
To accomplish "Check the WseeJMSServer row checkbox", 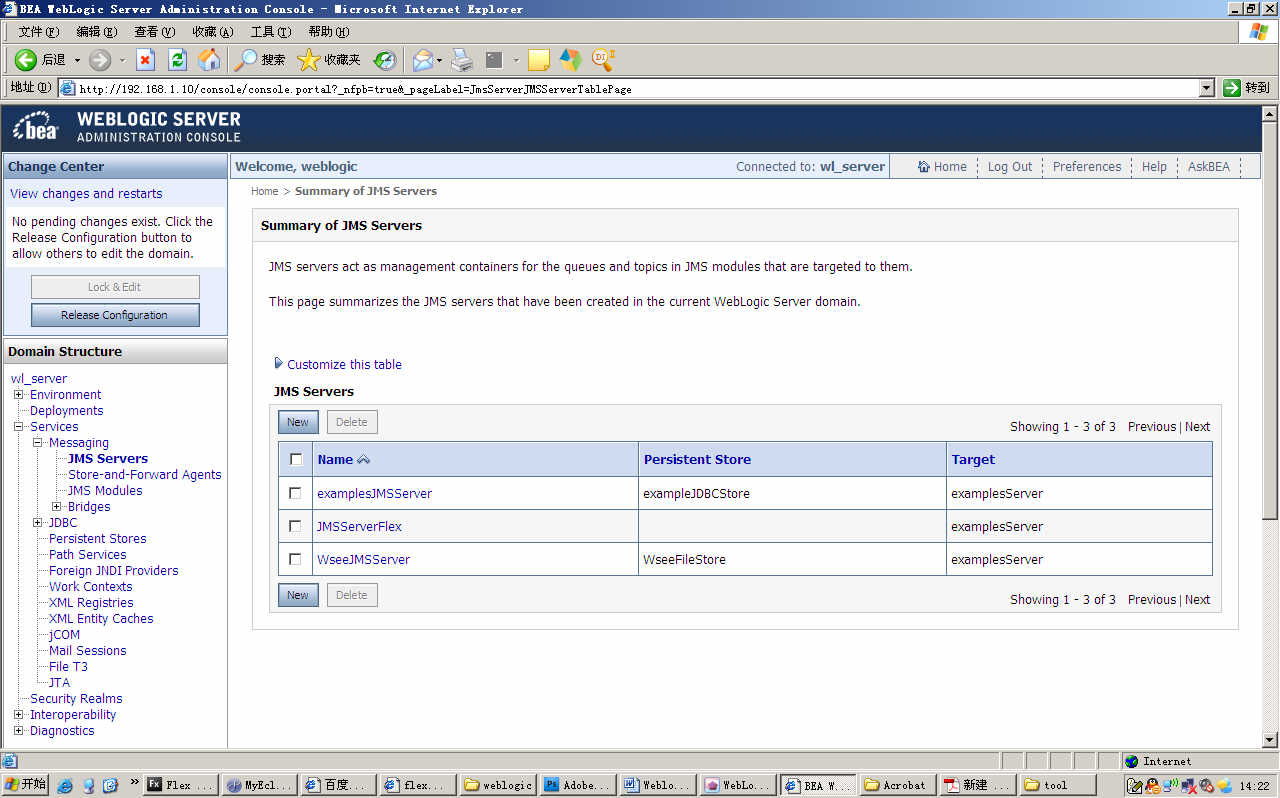I will [295, 559].
